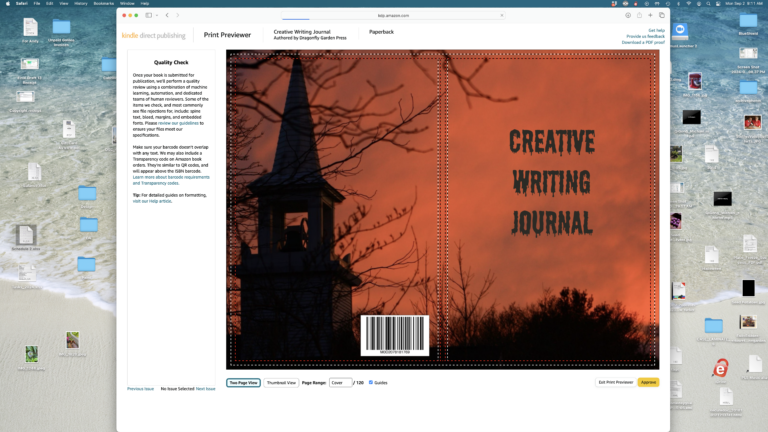The image size is (768, 432).
Task: Open the Bookmarks menu in menu bar
Action: point(103,3)
